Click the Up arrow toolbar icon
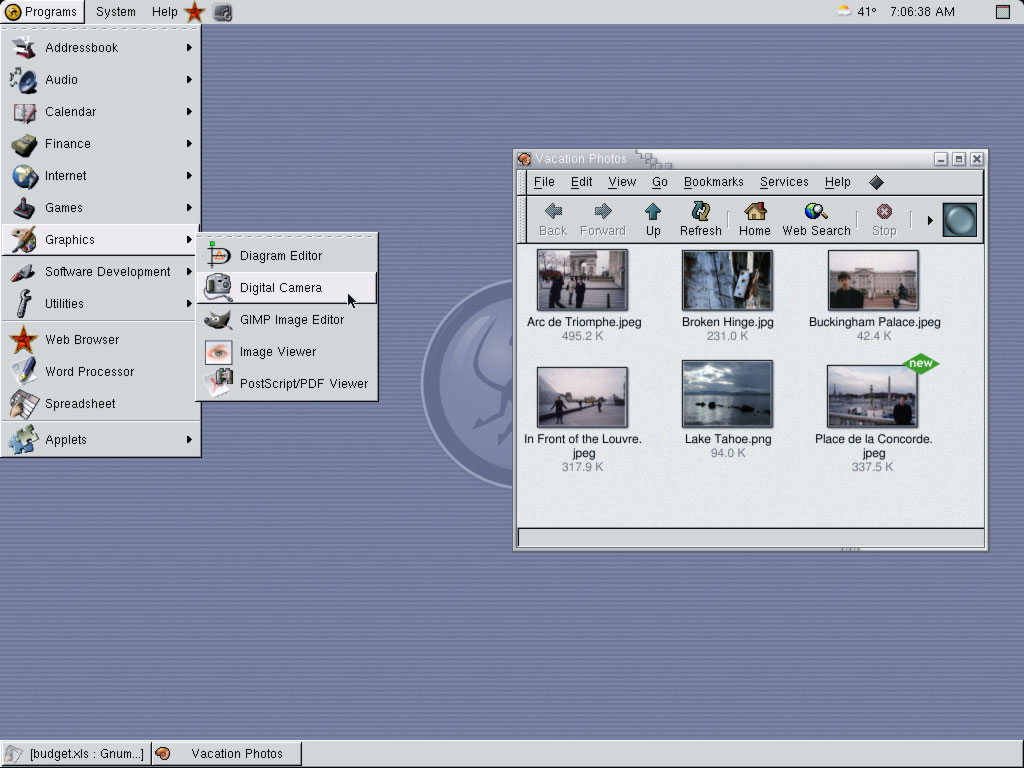 pyautogui.click(x=653, y=218)
